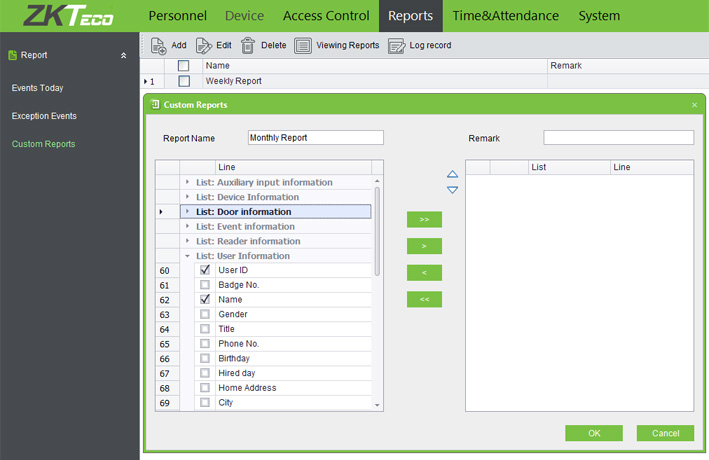This screenshot has width=709, height=460.
Task: Open Custom Reports in sidebar
Action: click(43, 144)
